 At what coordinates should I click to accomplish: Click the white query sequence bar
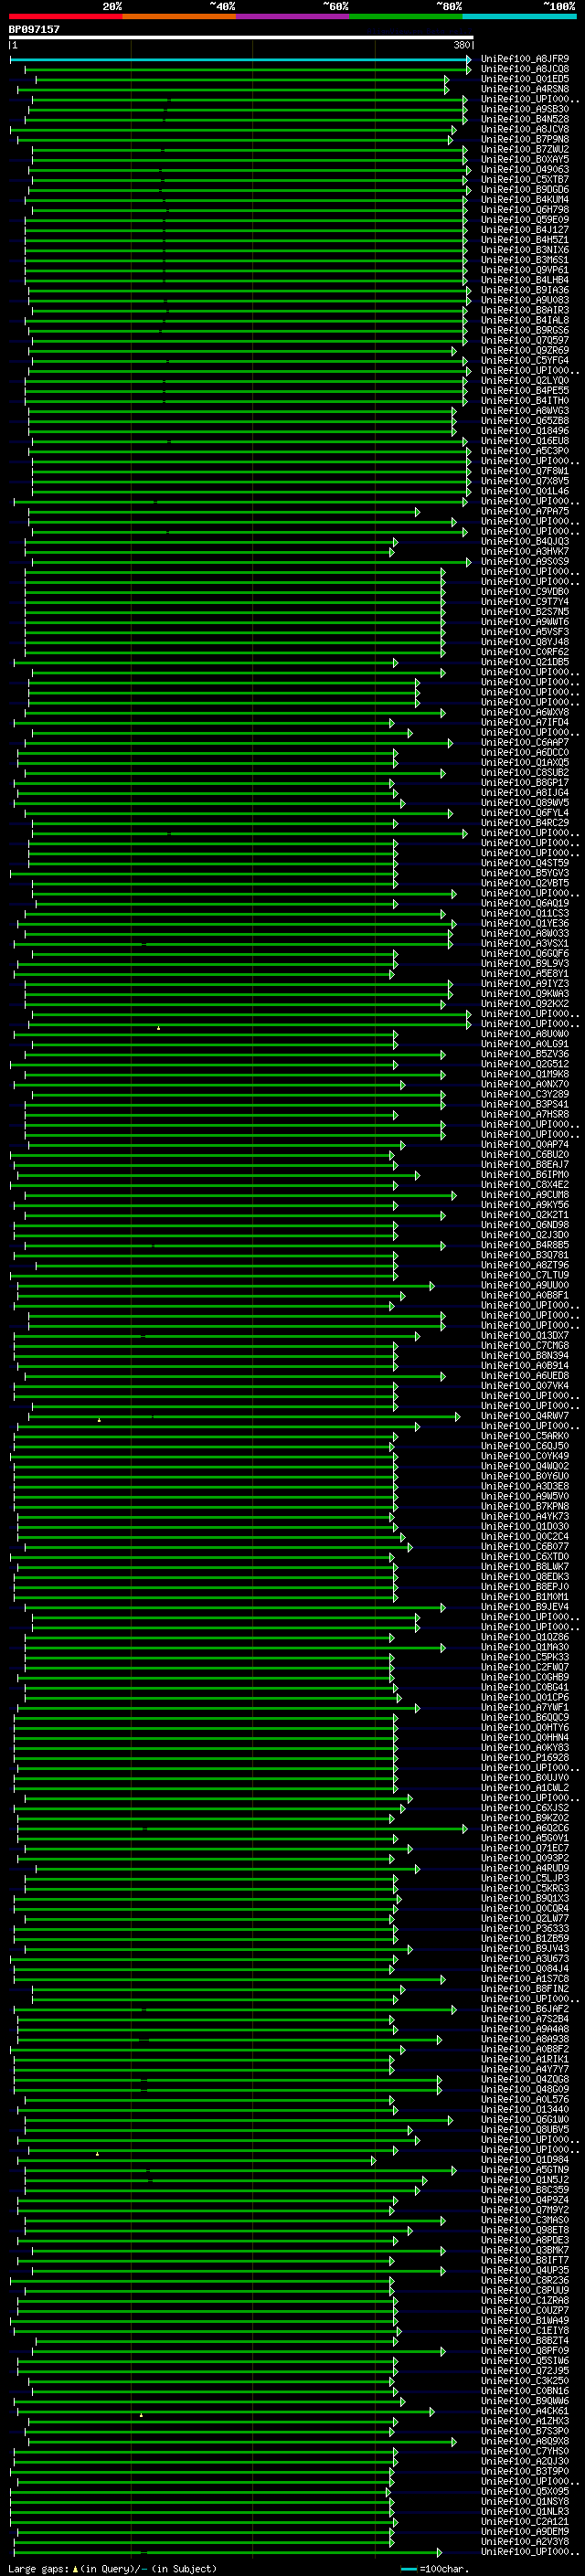[241, 38]
